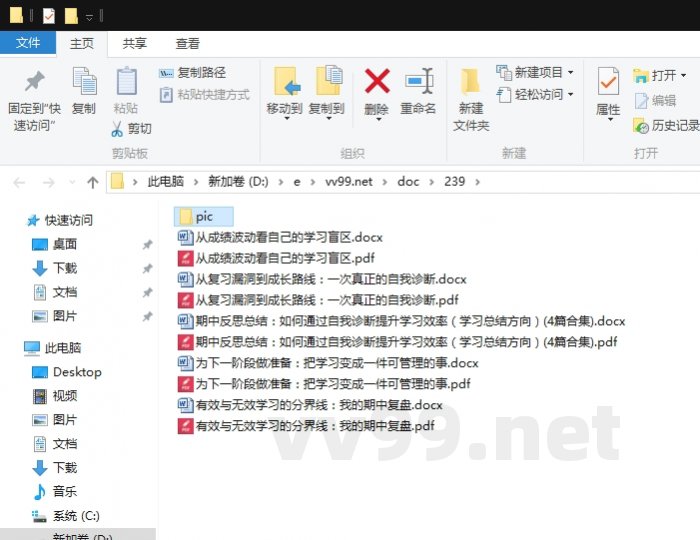The image size is (700, 540).
Task: Select 从复习漏洞到成长路线 pdf file
Action: coord(318,300)
